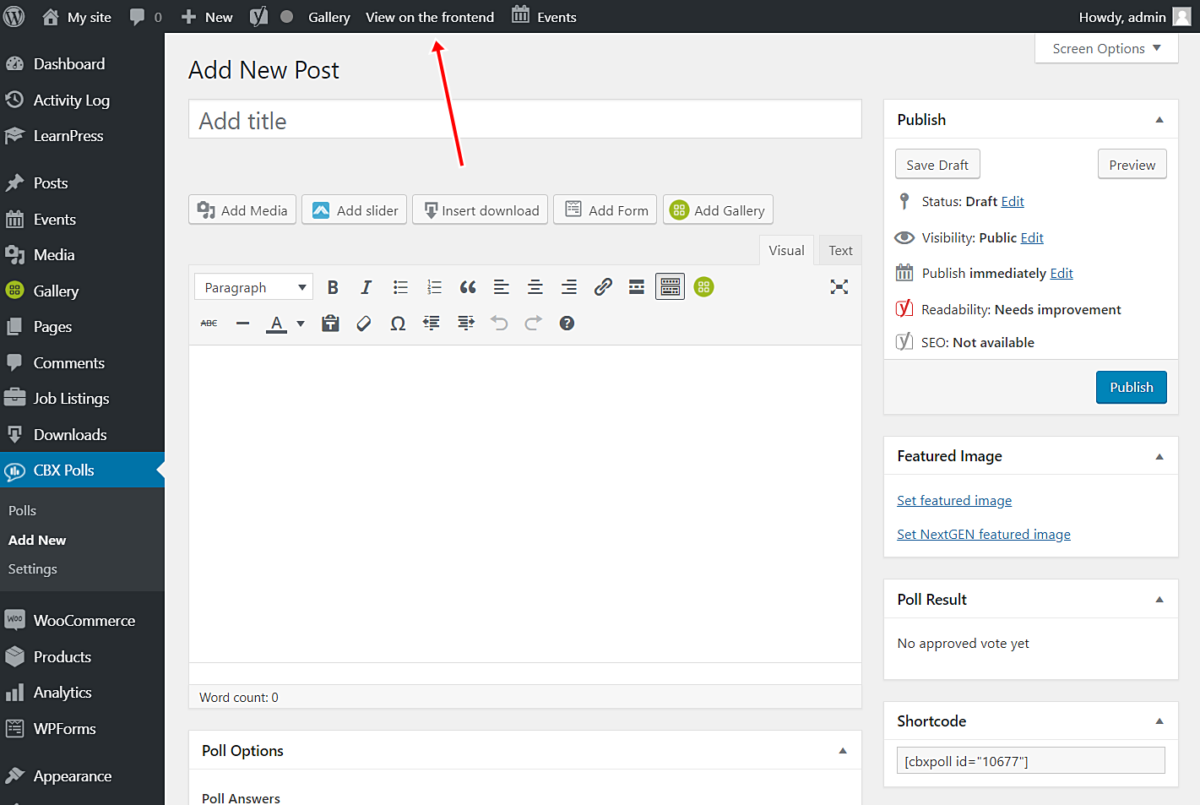Switch to the Text editor tab
The image size is (1200, 805).
839,250
